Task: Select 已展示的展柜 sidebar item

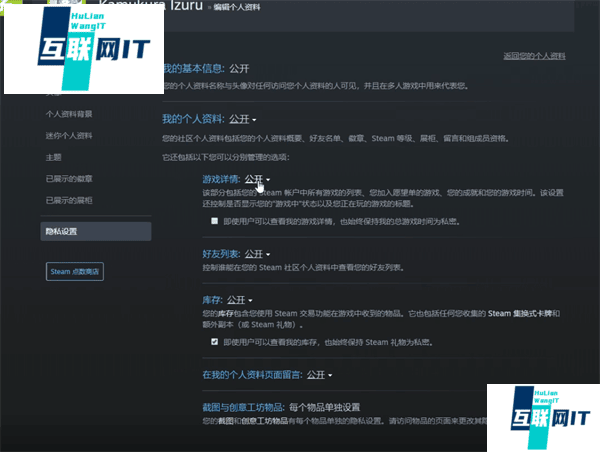Action: [x=69, y=200]
